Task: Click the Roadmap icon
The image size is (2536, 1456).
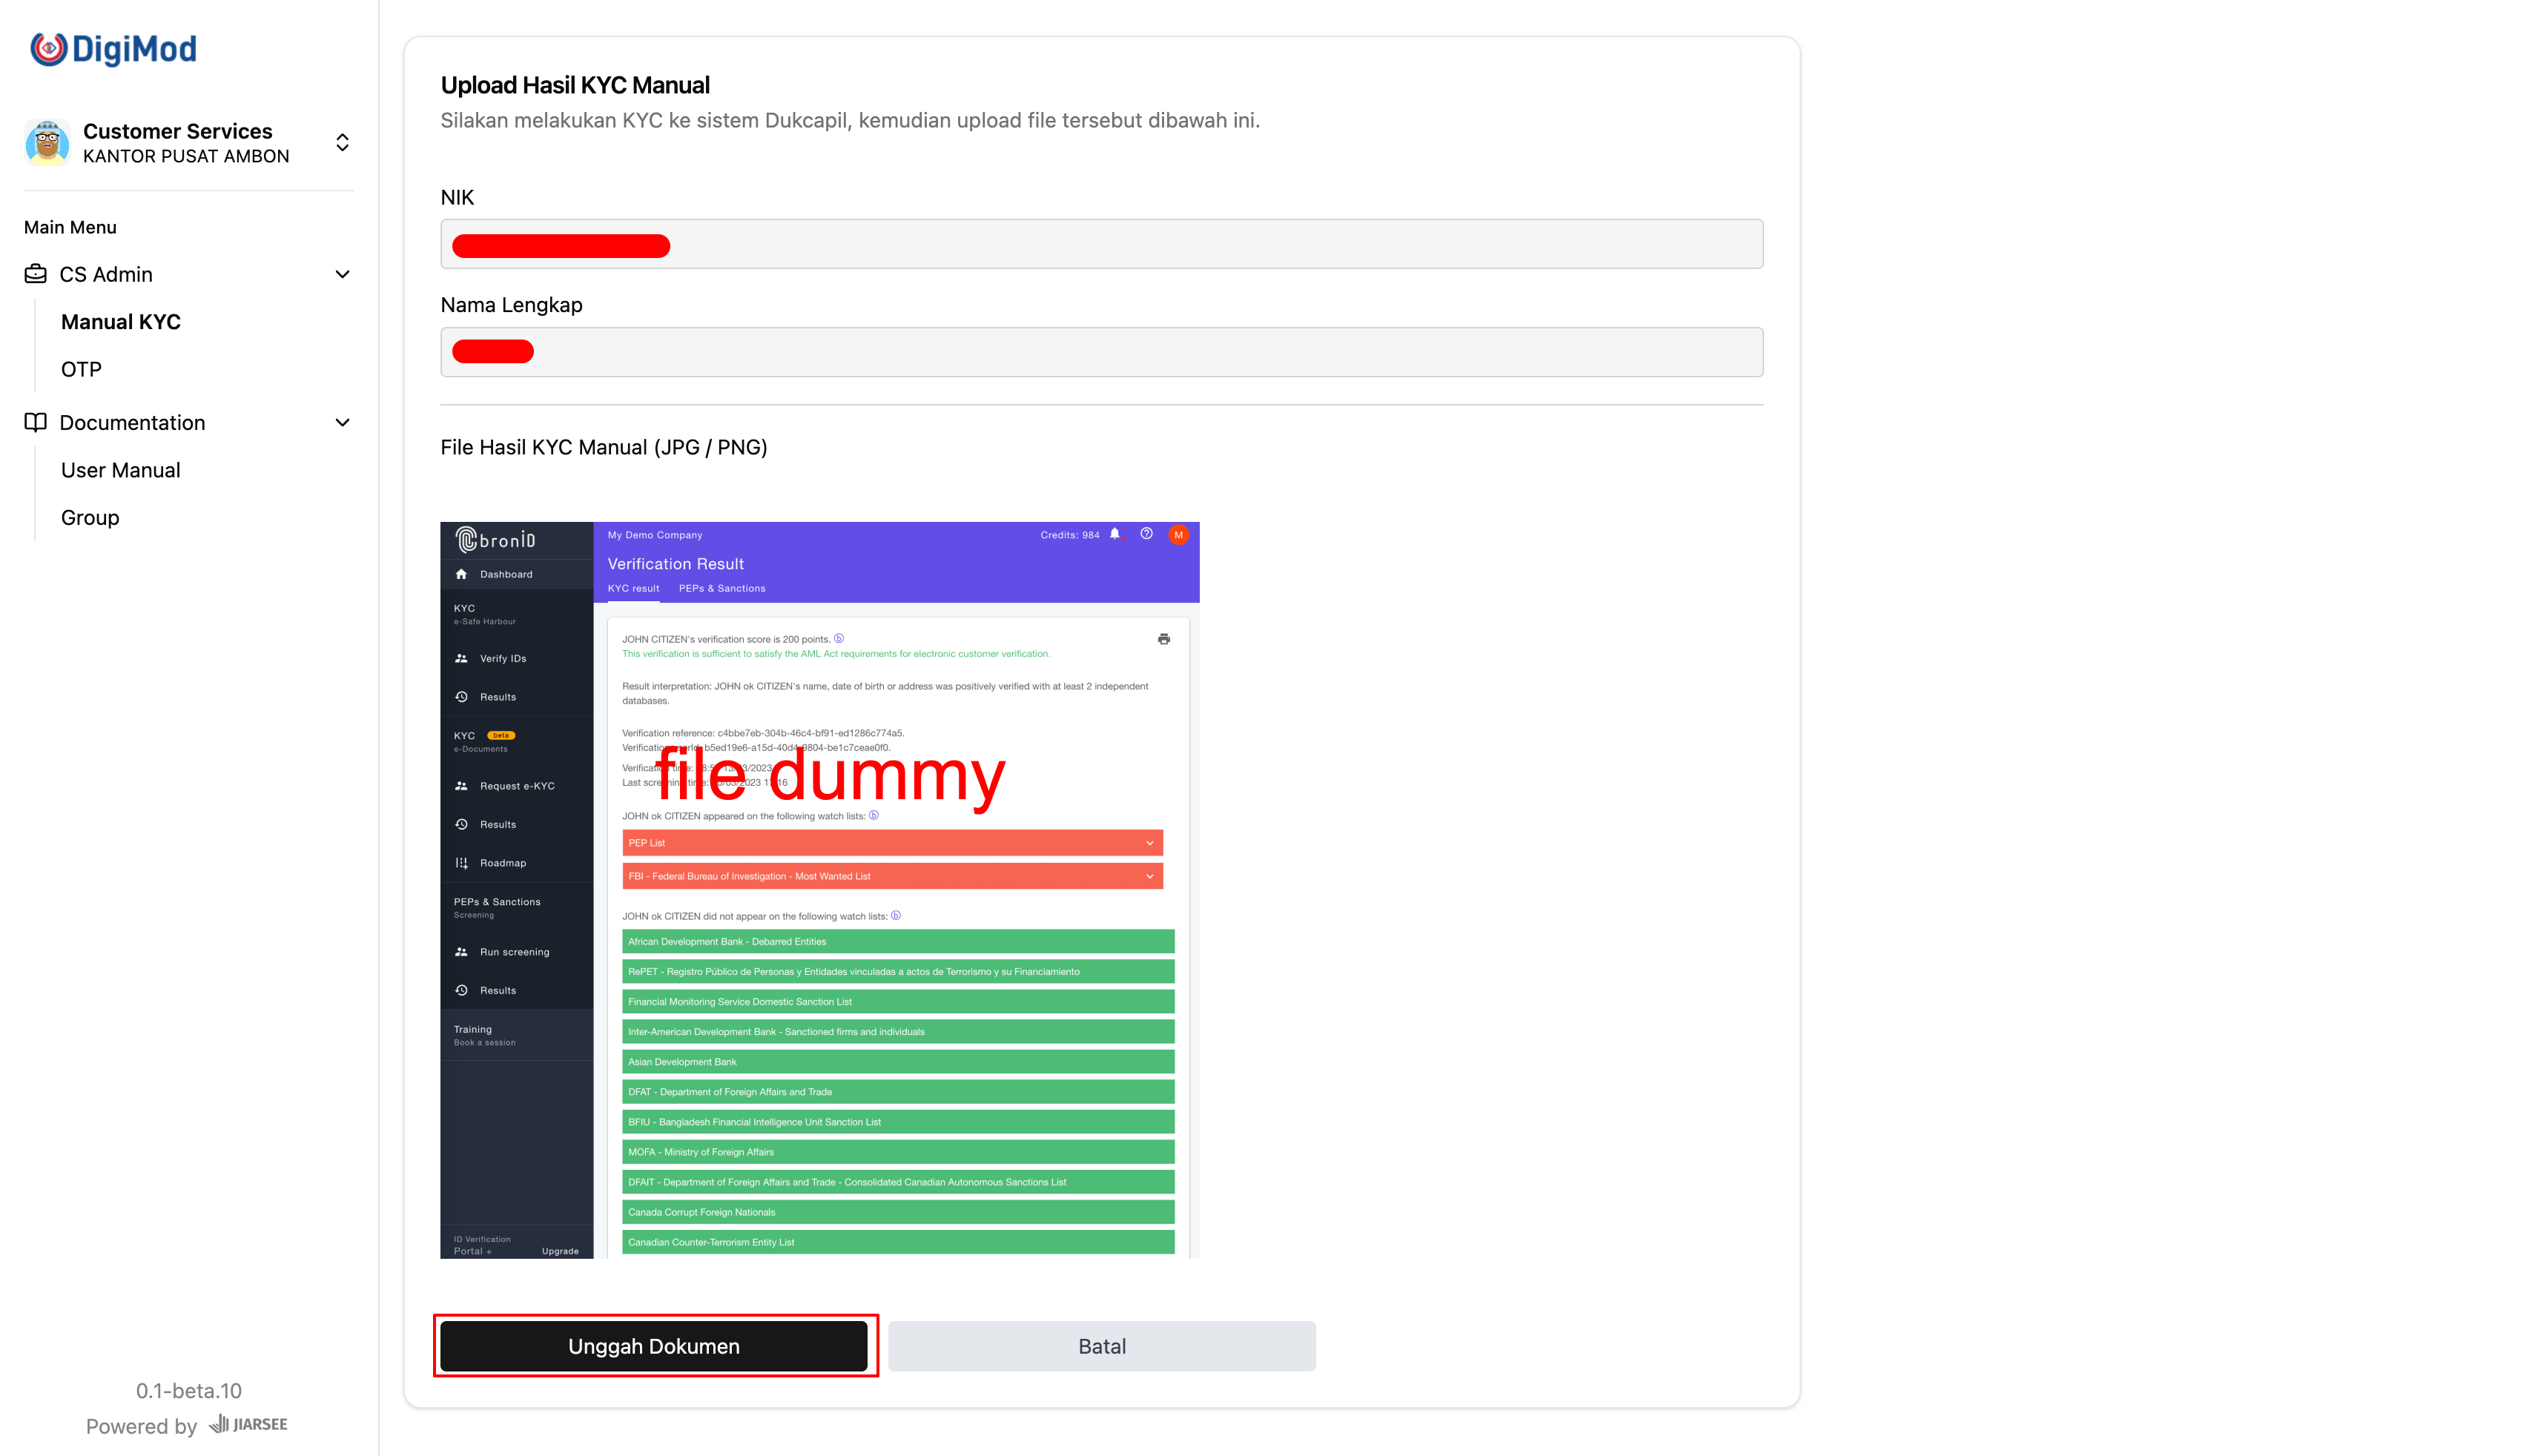Action: (x=462, y=862)
